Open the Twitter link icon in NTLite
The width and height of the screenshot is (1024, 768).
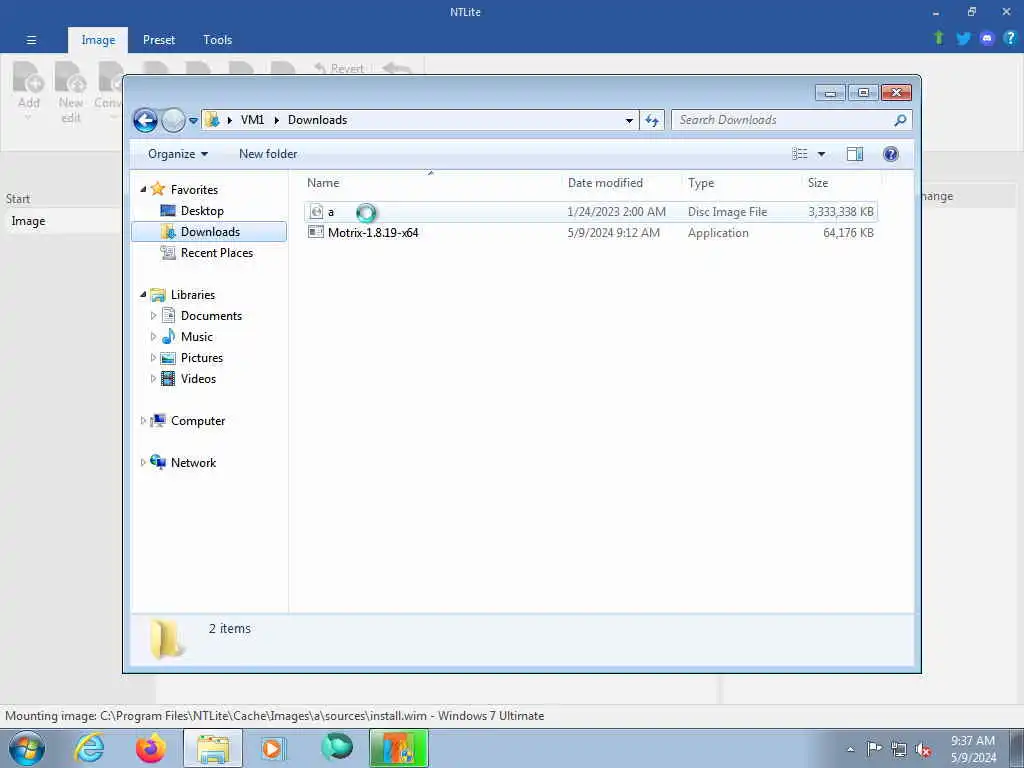point(963,39)
